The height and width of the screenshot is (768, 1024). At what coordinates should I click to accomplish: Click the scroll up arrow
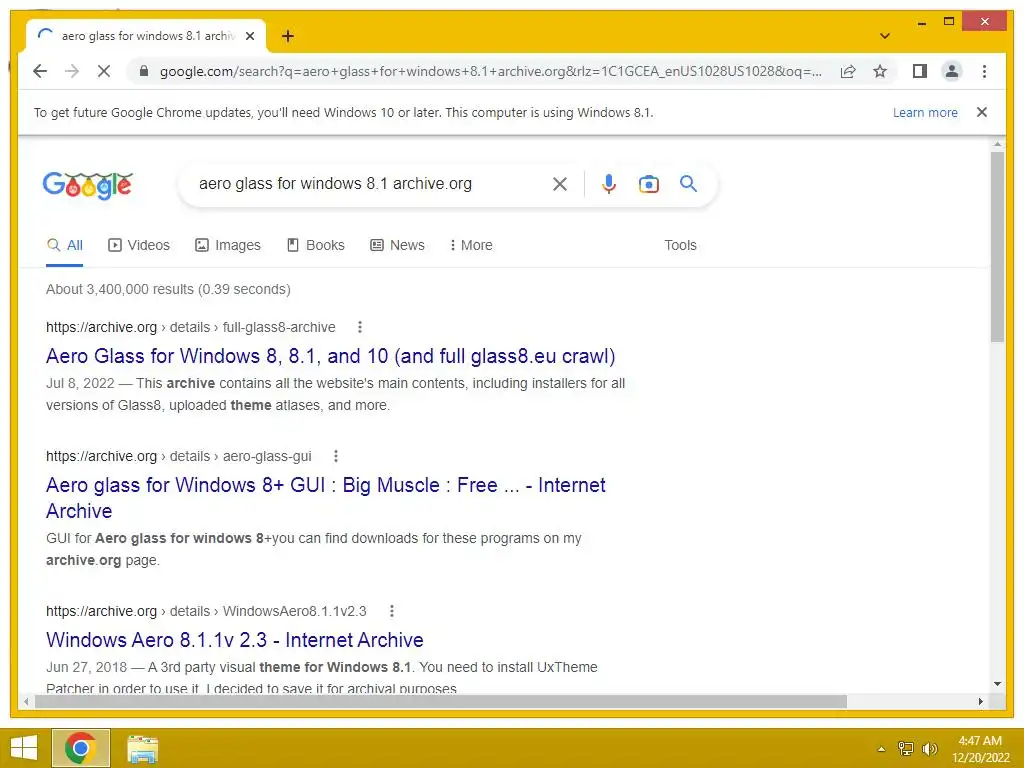coord(997,144)
